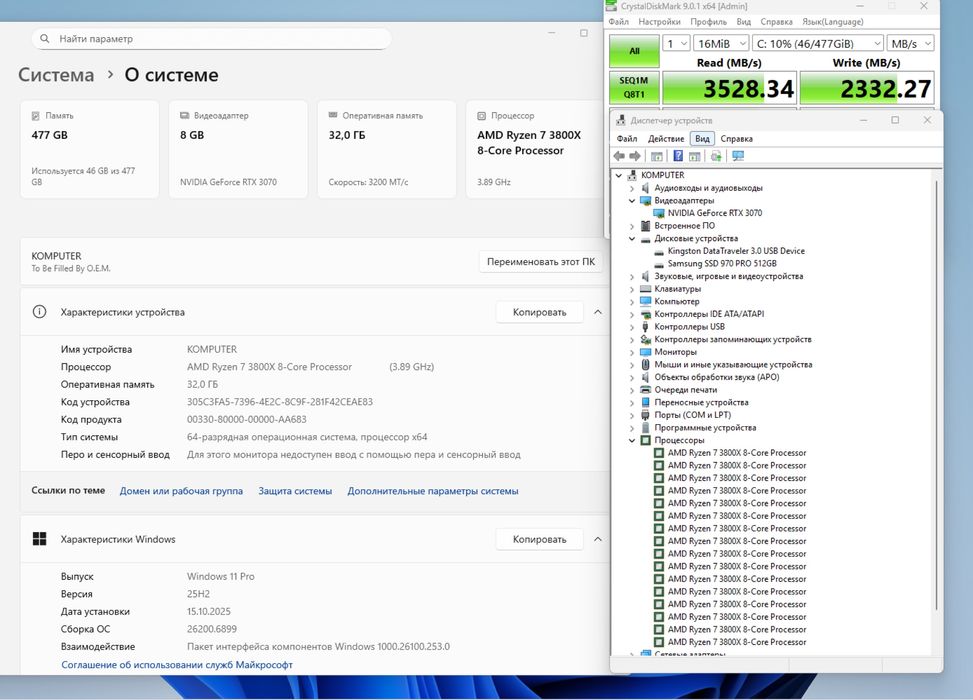The width and height of the screenshot is (973, 700).
Task: Open Вид menu in Device Manager
Action: tap(702, 138)
